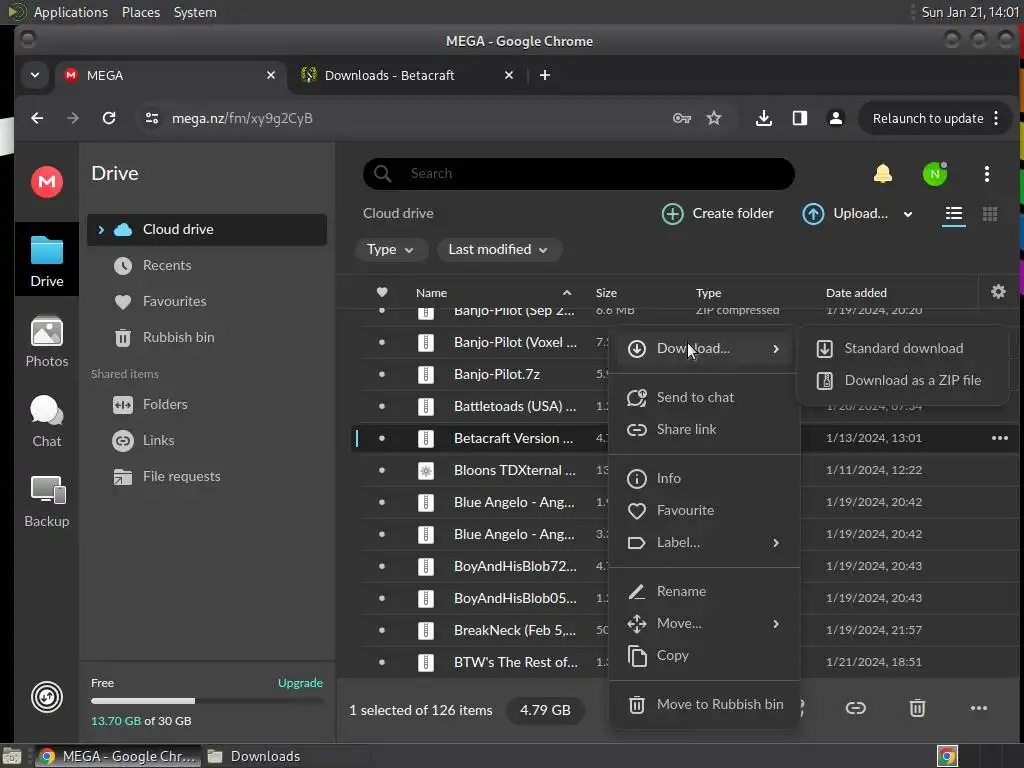Choose Standard download

pyautogui.click(x=903, y=348)
